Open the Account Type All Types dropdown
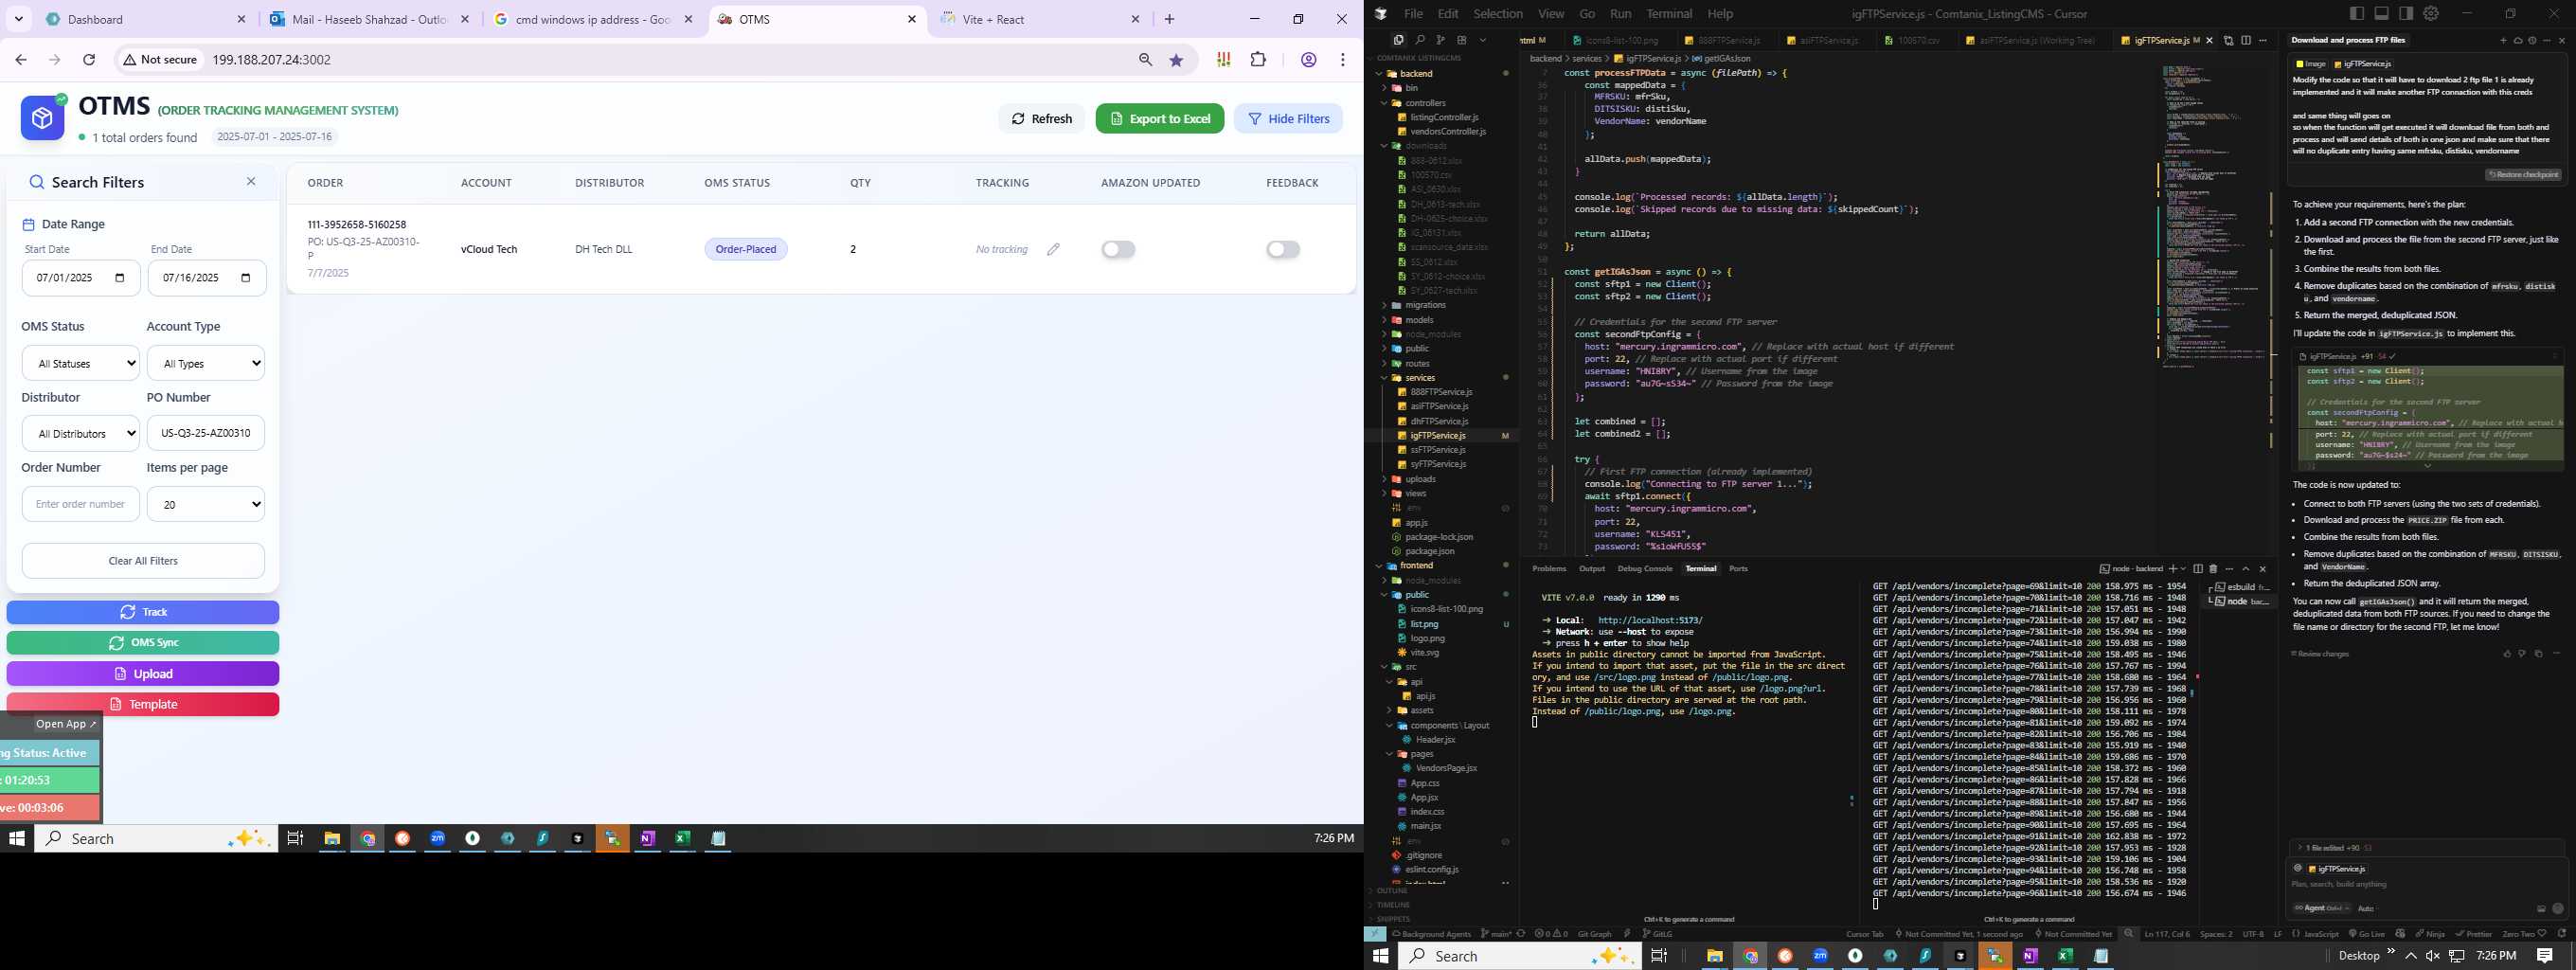Screen dimensions: 2576x970 (206, 363)
